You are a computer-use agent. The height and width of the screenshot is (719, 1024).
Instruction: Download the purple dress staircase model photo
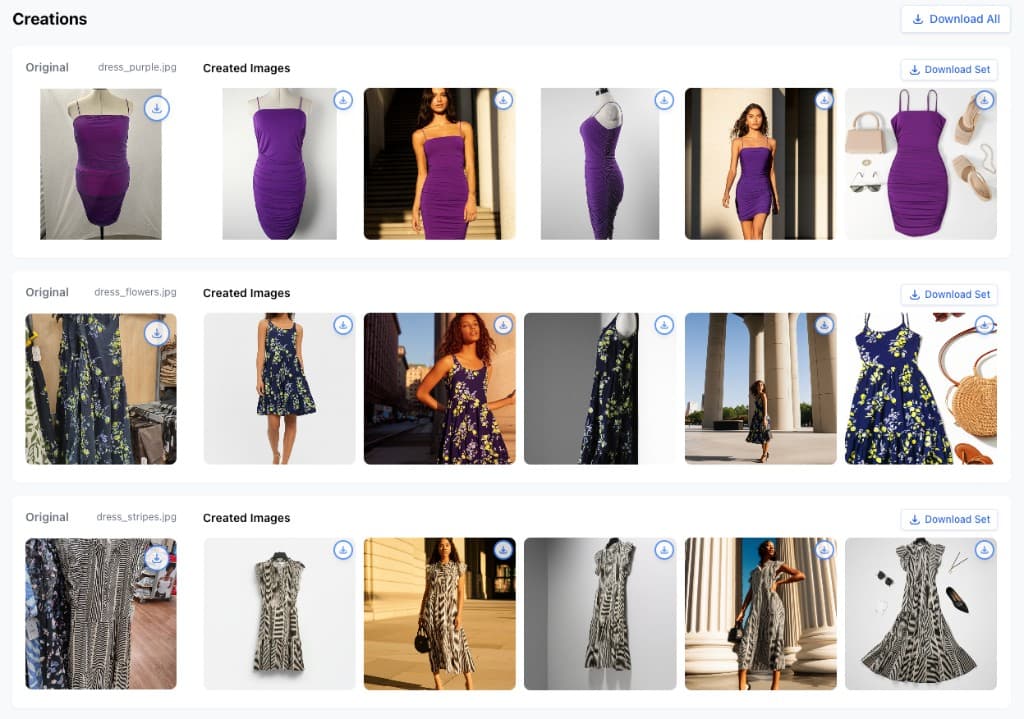point(504,100)
